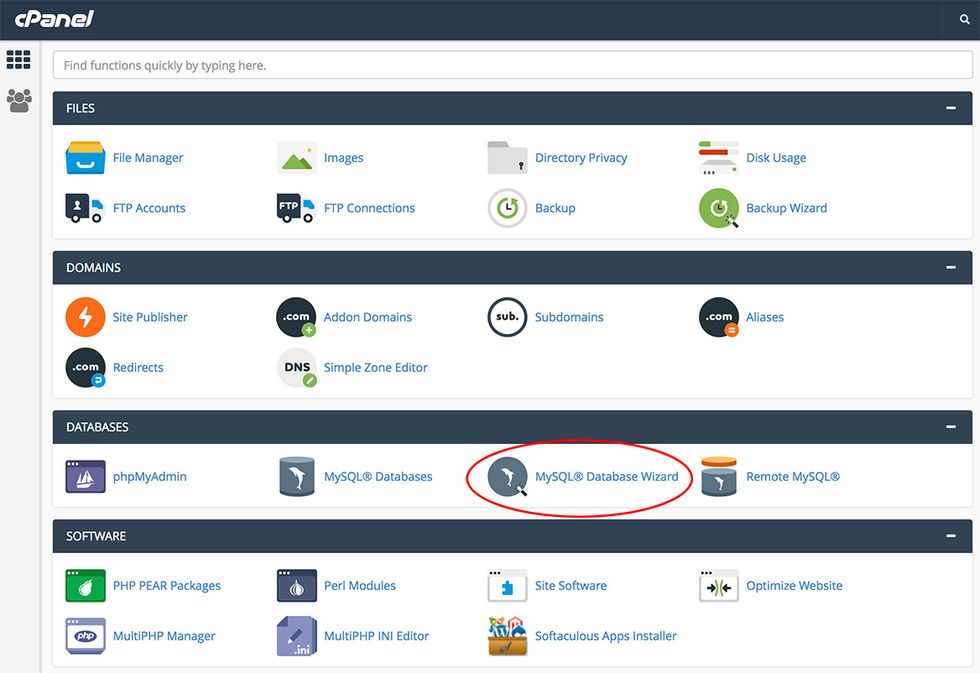
Task: Click the MySQL Databases link
Action: tap(378, 476)
